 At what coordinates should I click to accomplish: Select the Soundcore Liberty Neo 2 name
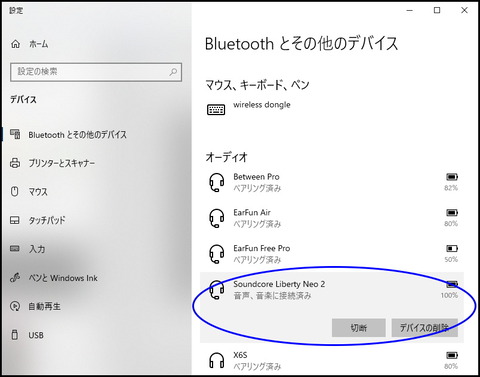(x=279, y=284)
